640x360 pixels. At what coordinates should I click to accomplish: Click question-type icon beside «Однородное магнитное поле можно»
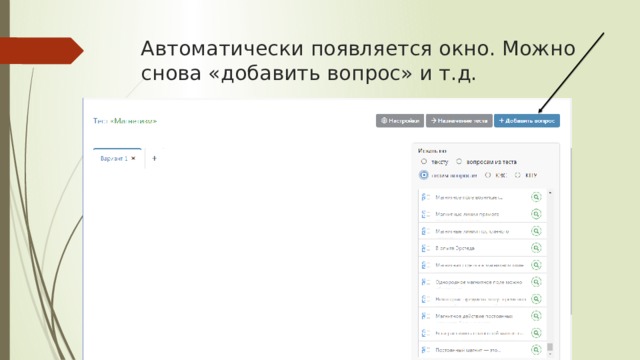[426, 282]
